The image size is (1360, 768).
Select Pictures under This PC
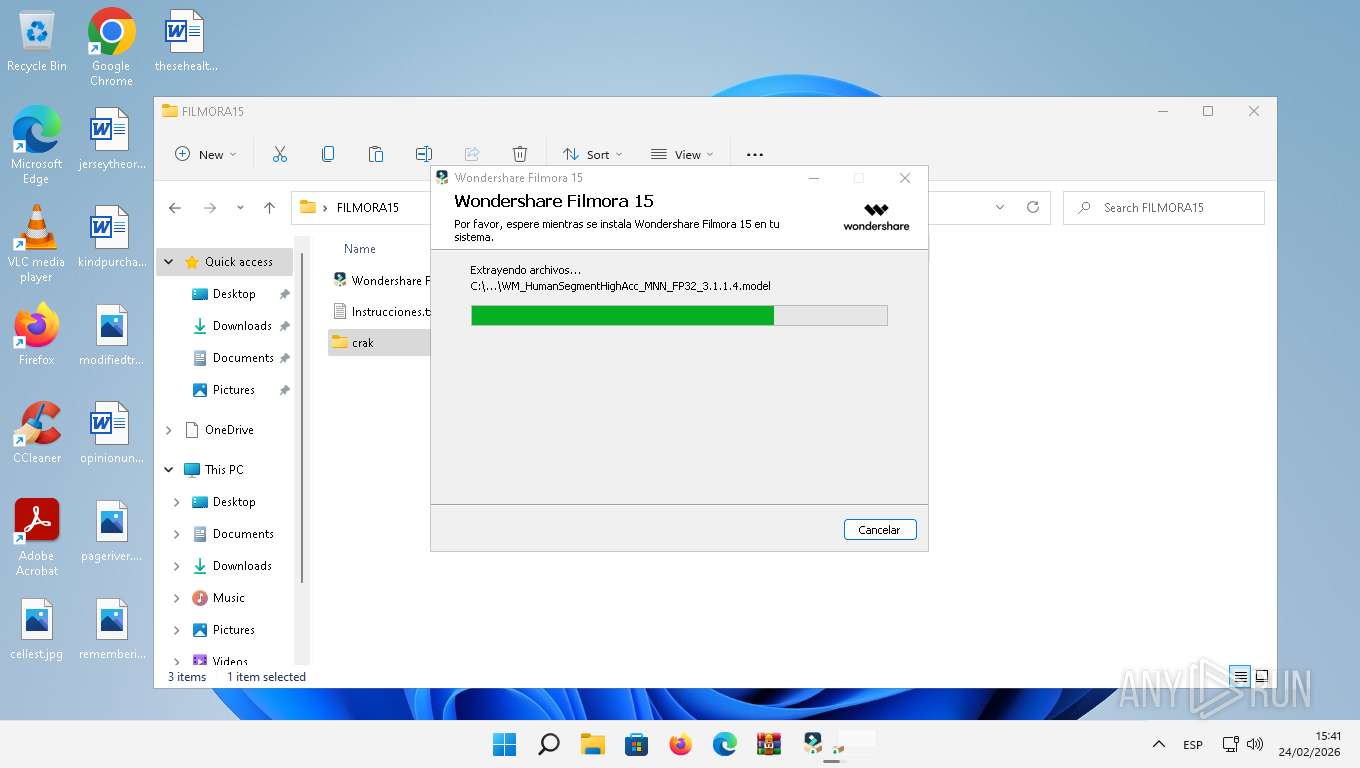point(233,630)
